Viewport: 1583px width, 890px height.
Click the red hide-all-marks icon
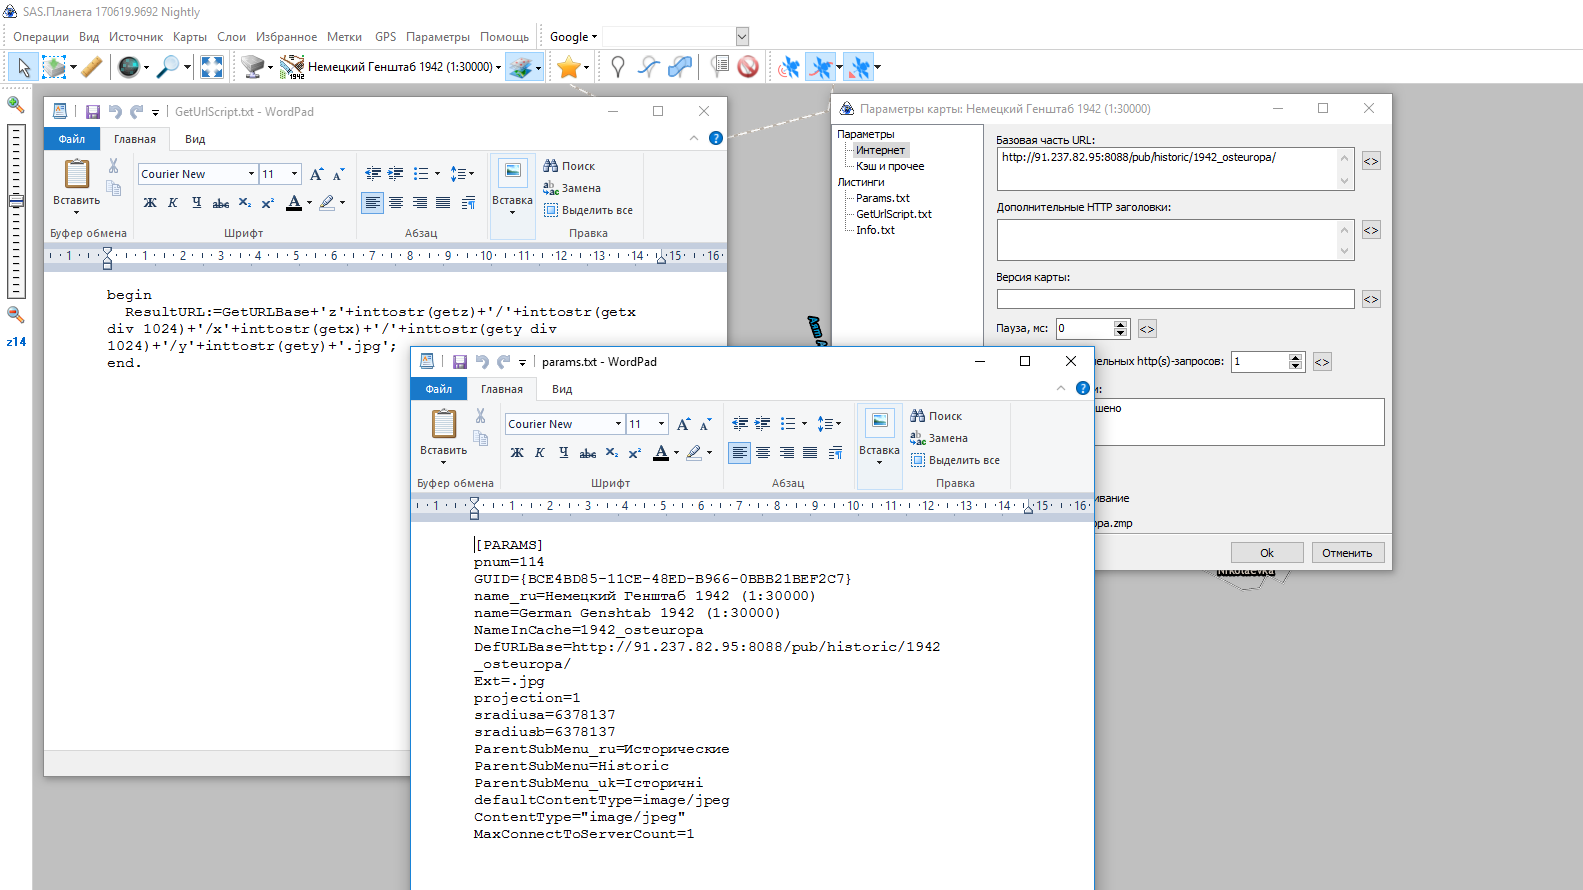coord(748,67)
